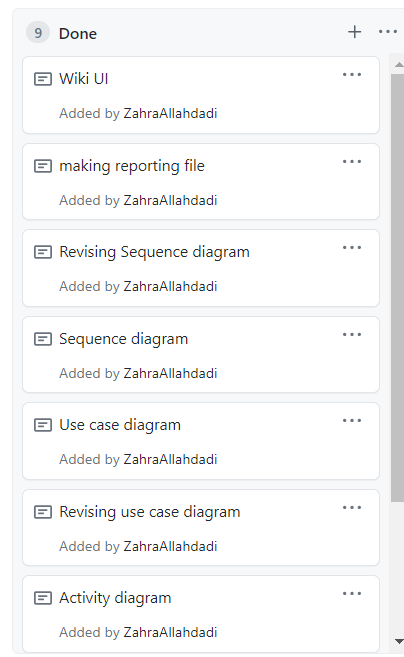This screenshot has height=657, width=404.
Task: Click note icon on Revising Sequence diagram
Action: pos(43,252)
